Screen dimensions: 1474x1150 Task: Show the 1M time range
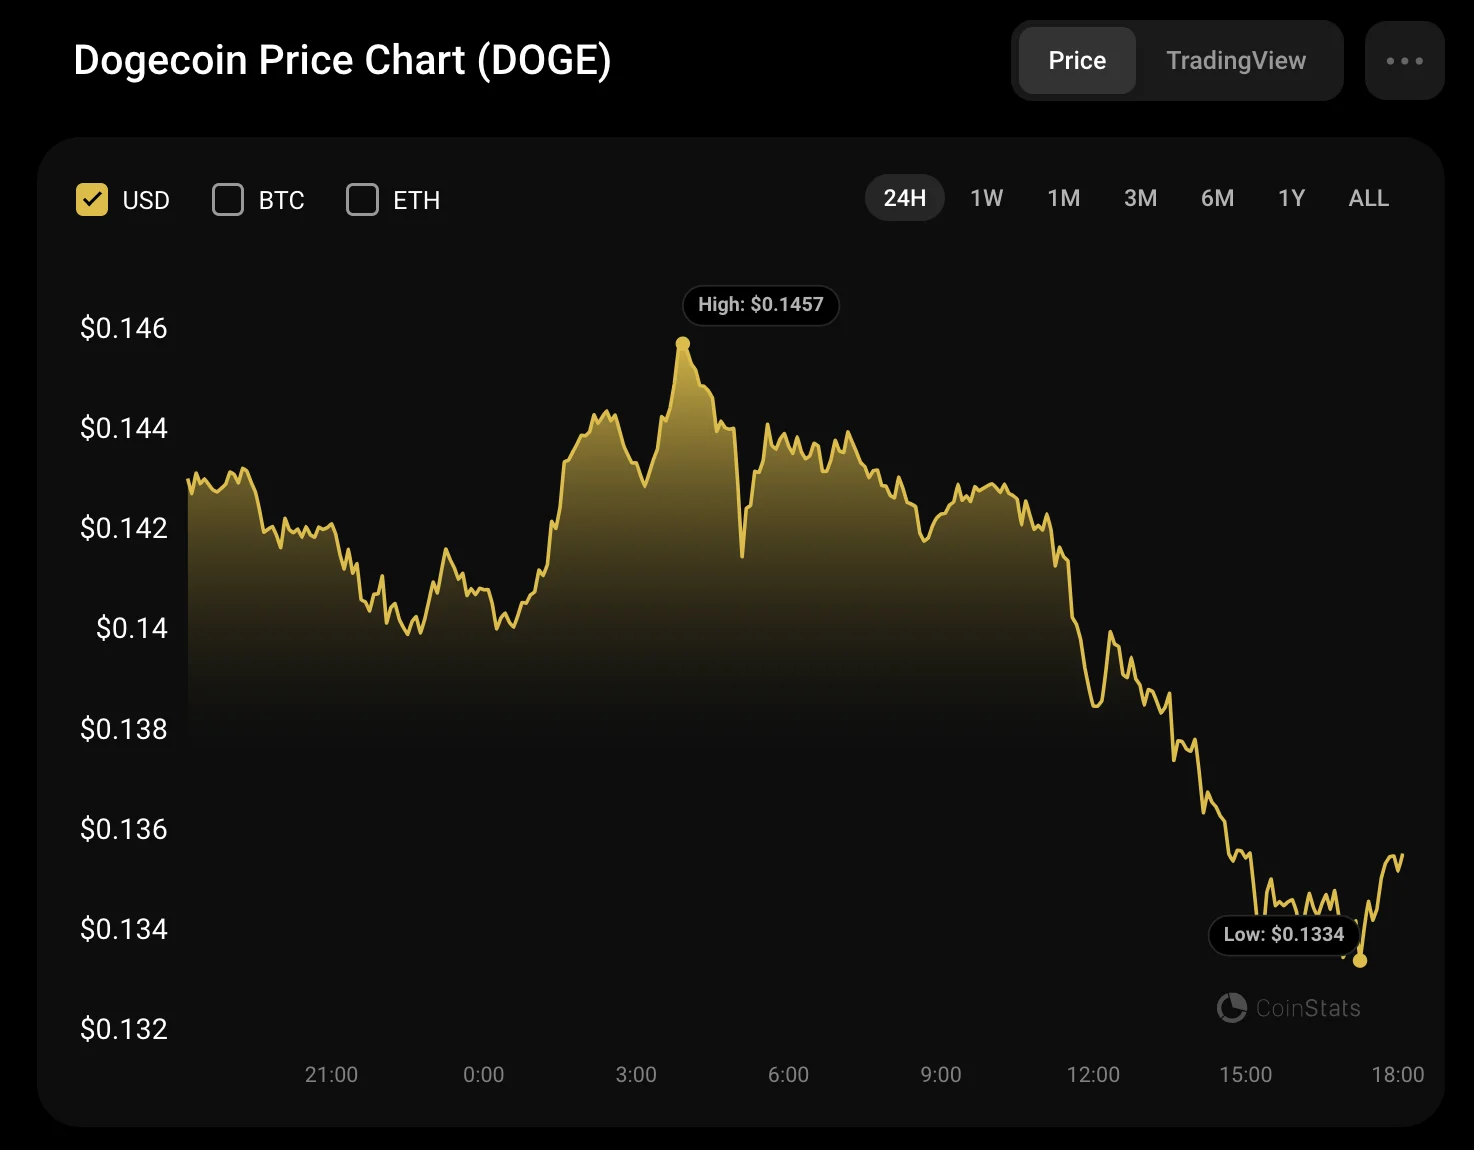click(x=1063, y=198)
